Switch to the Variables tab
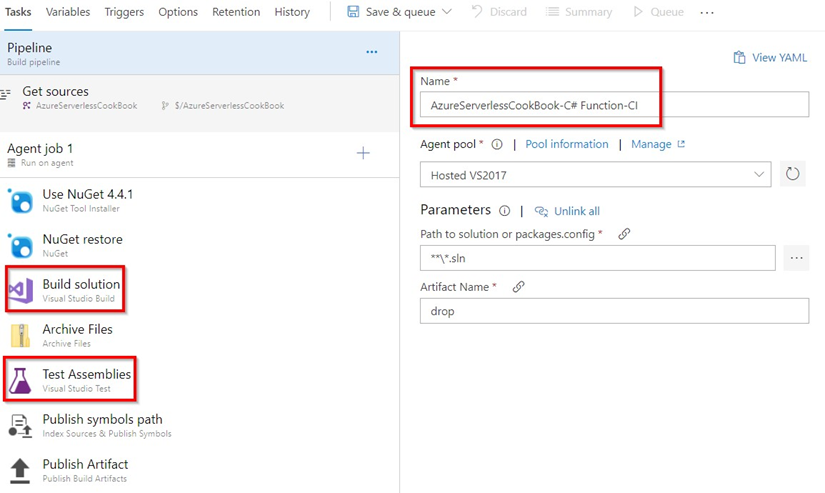The image size is (825, 493). coord(68,12)
